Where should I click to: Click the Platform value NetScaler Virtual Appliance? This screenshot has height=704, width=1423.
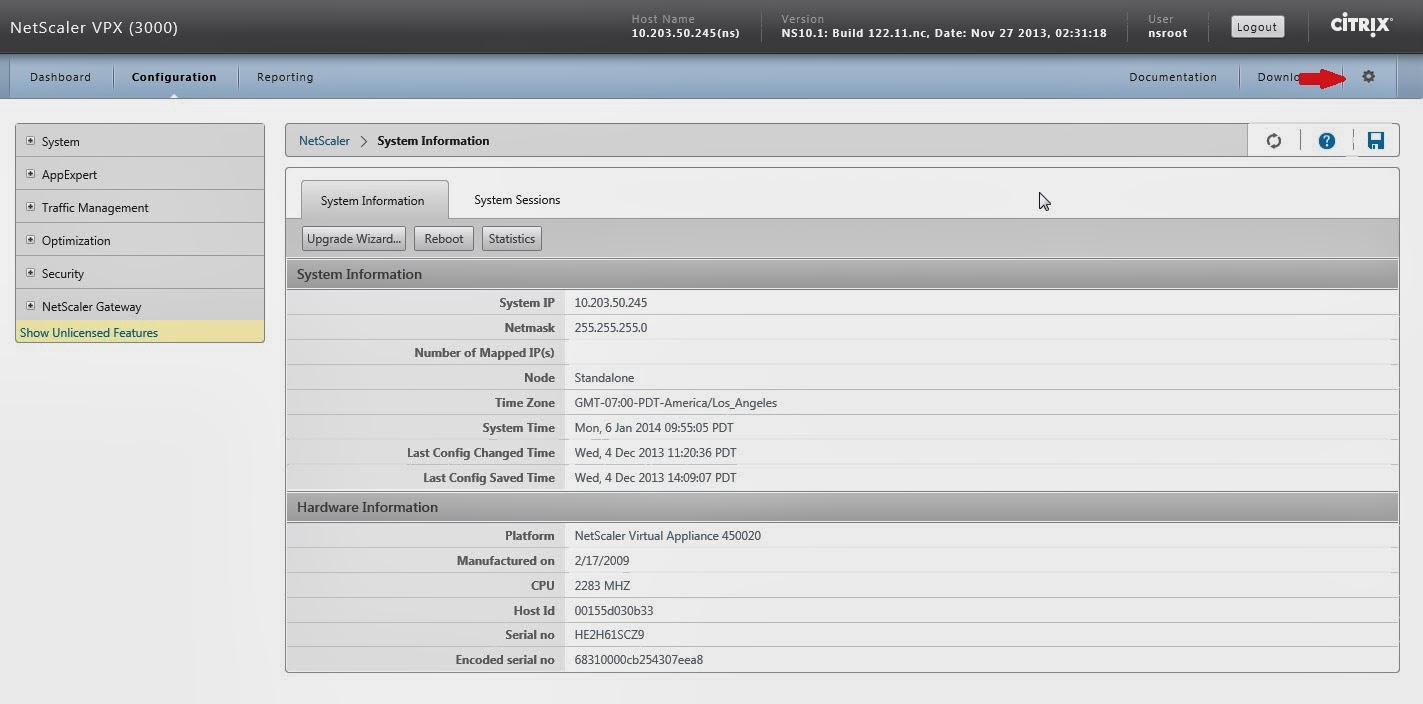coord(667,536)
